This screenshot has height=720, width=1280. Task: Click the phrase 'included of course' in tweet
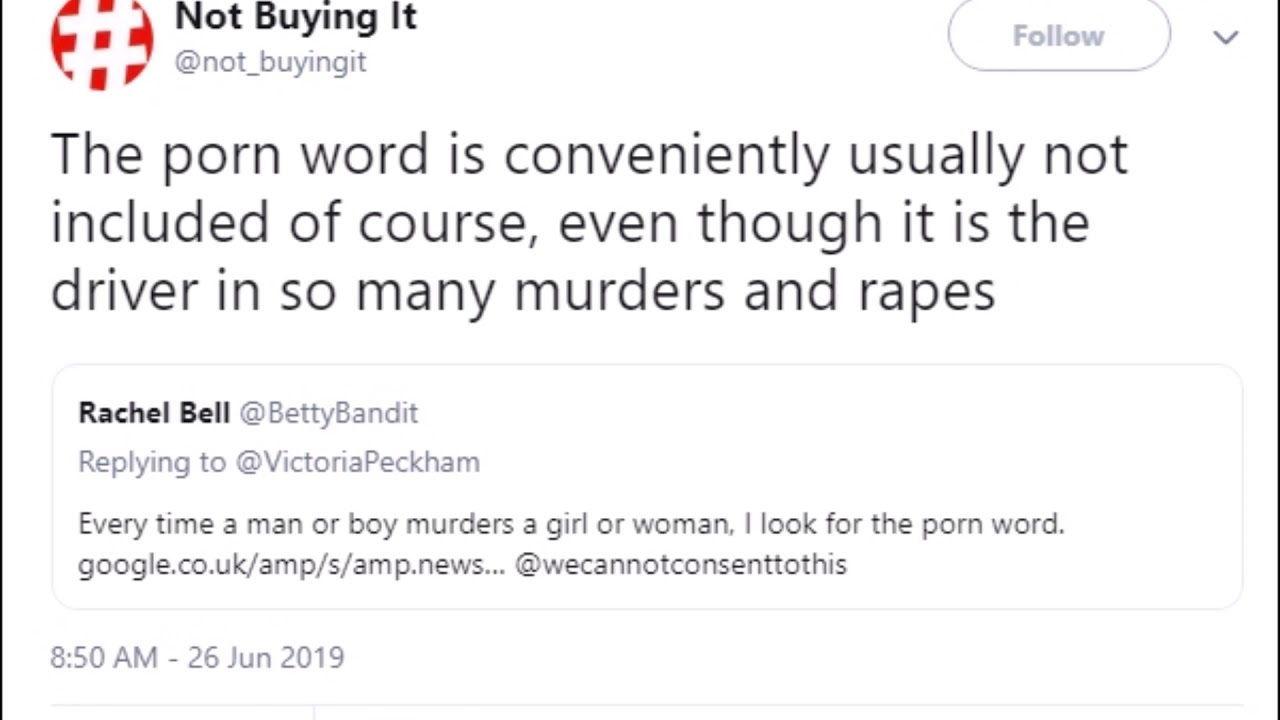[x=288, y=222]
